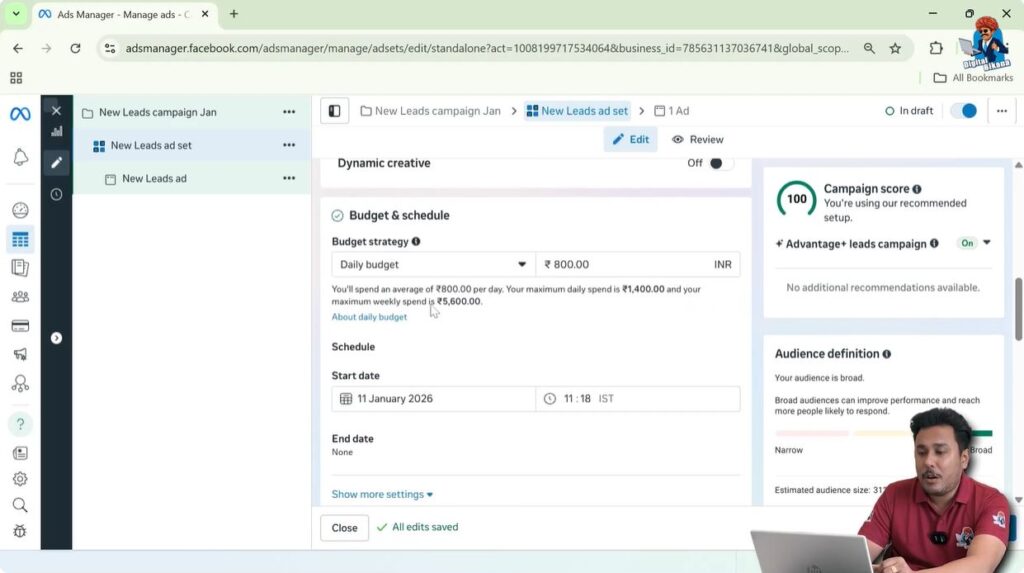
Task: Open browser apps grid icon
Action: 16,78
